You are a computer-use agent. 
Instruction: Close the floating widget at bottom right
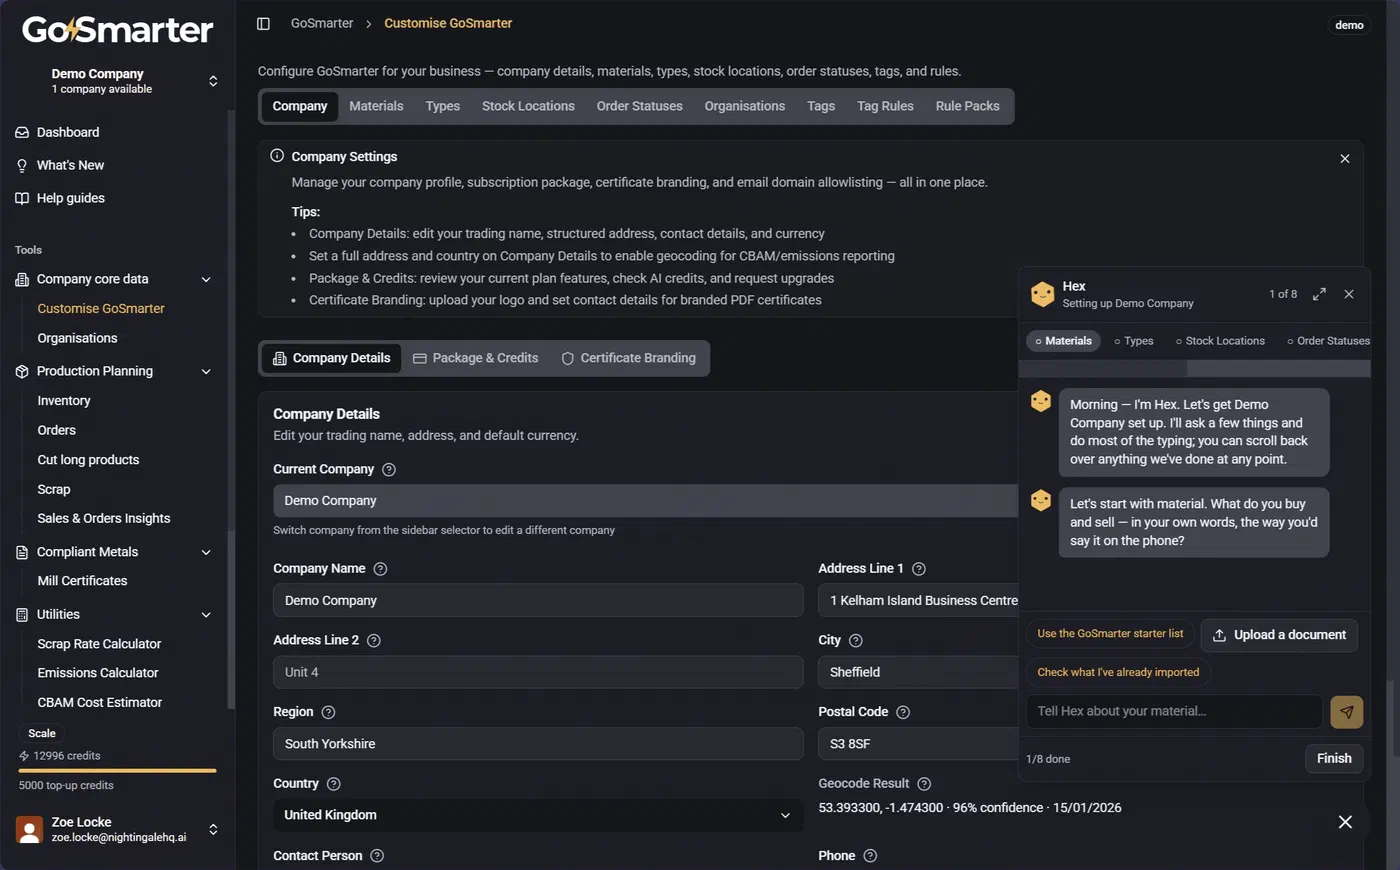[x=1345, y=822]
